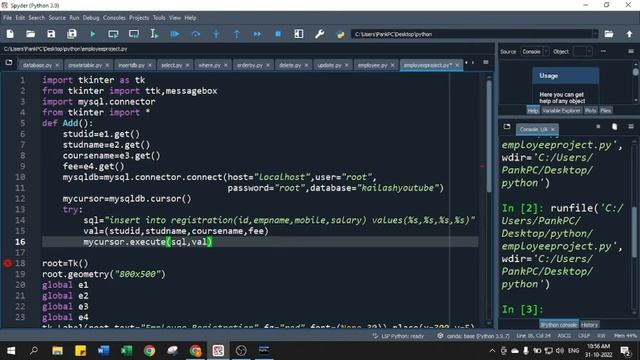Select the IPython console tab

[559, 325]
